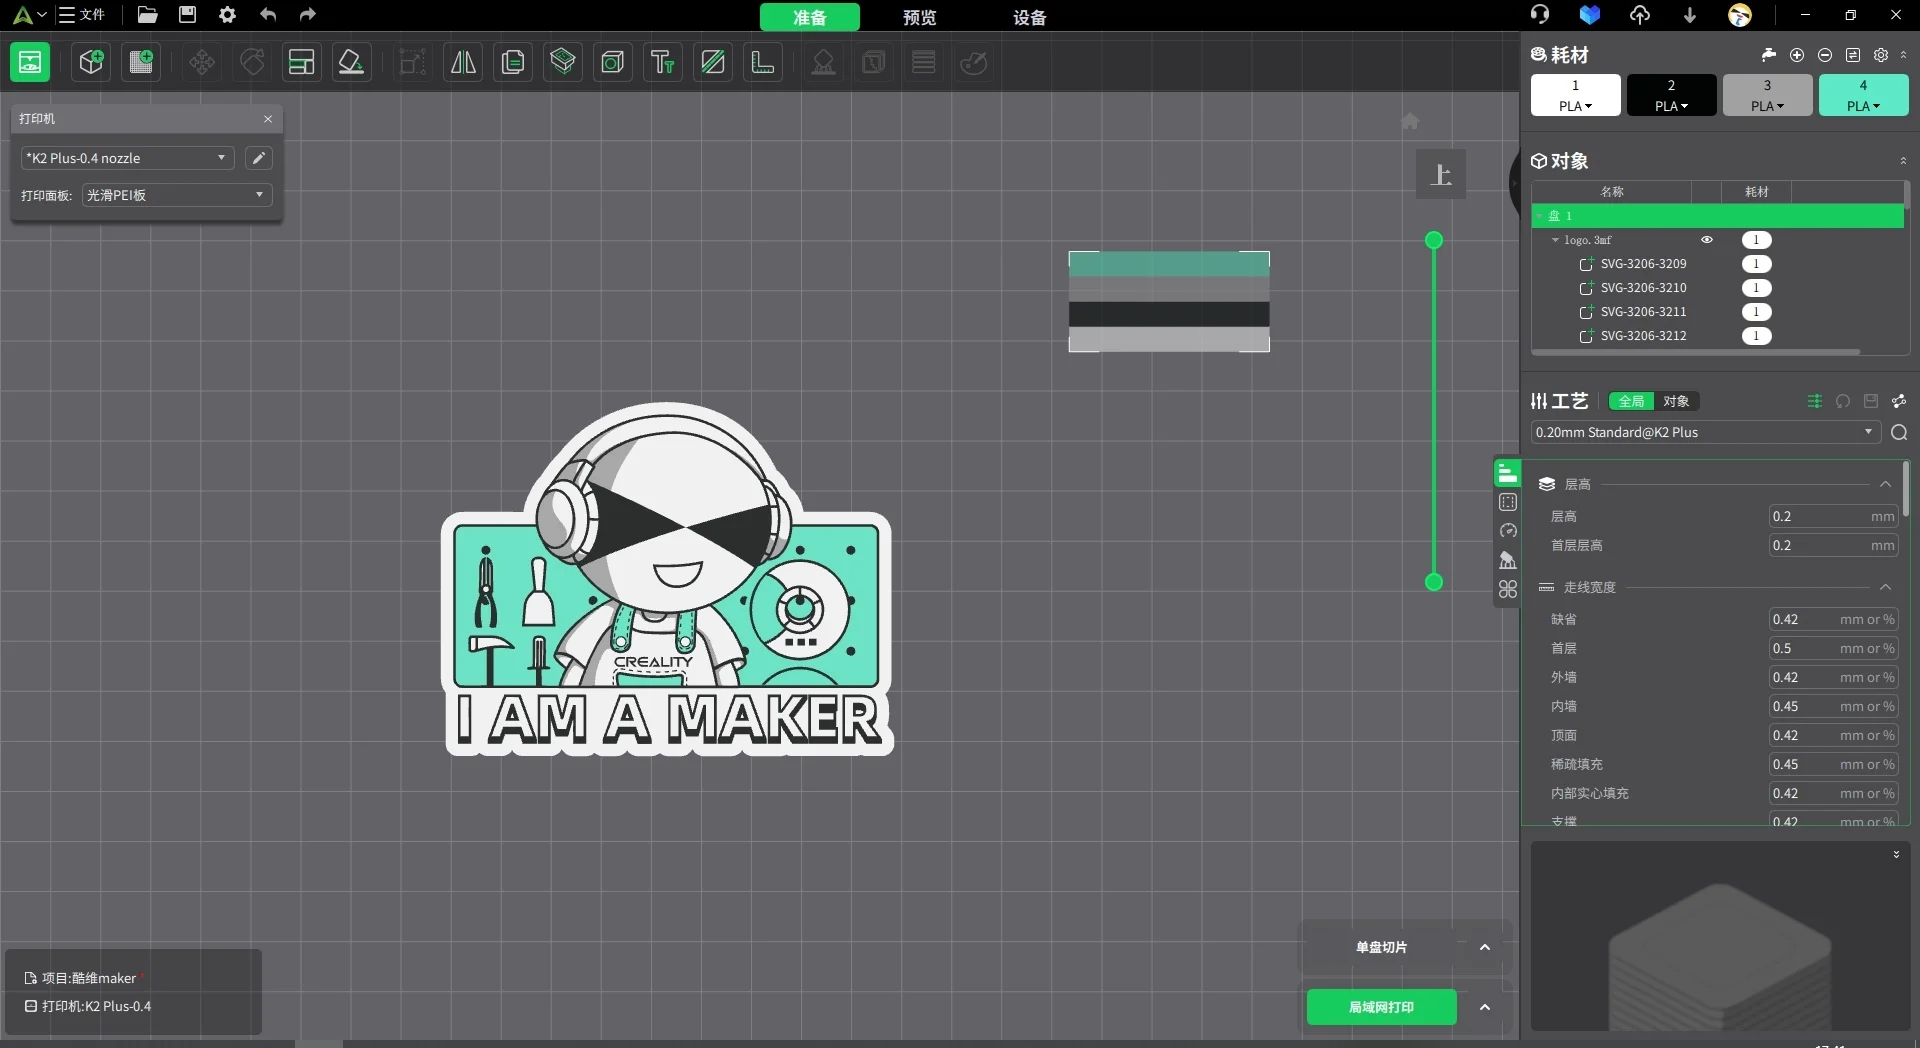This screenshot has width=1920, height=1048.
Task: Click the cloud upload icon
Action: pos(1640,15)
